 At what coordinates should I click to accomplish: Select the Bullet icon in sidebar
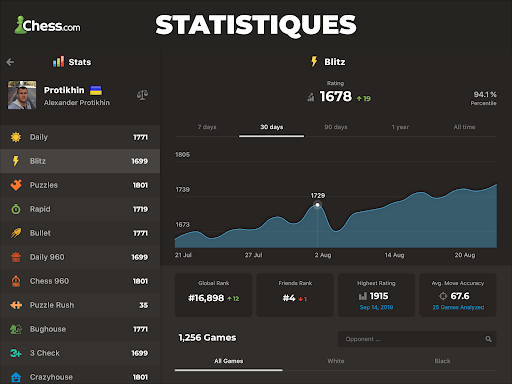16,233
